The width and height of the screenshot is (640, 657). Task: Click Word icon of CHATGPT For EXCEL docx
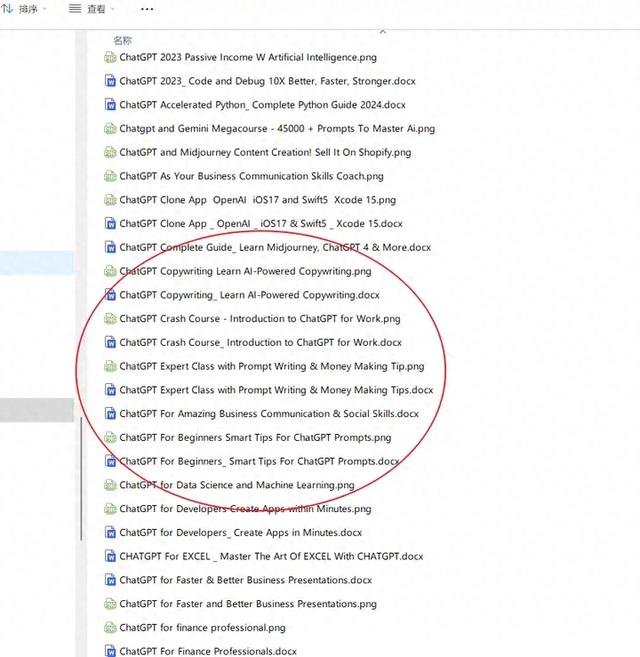click(110, 556)
